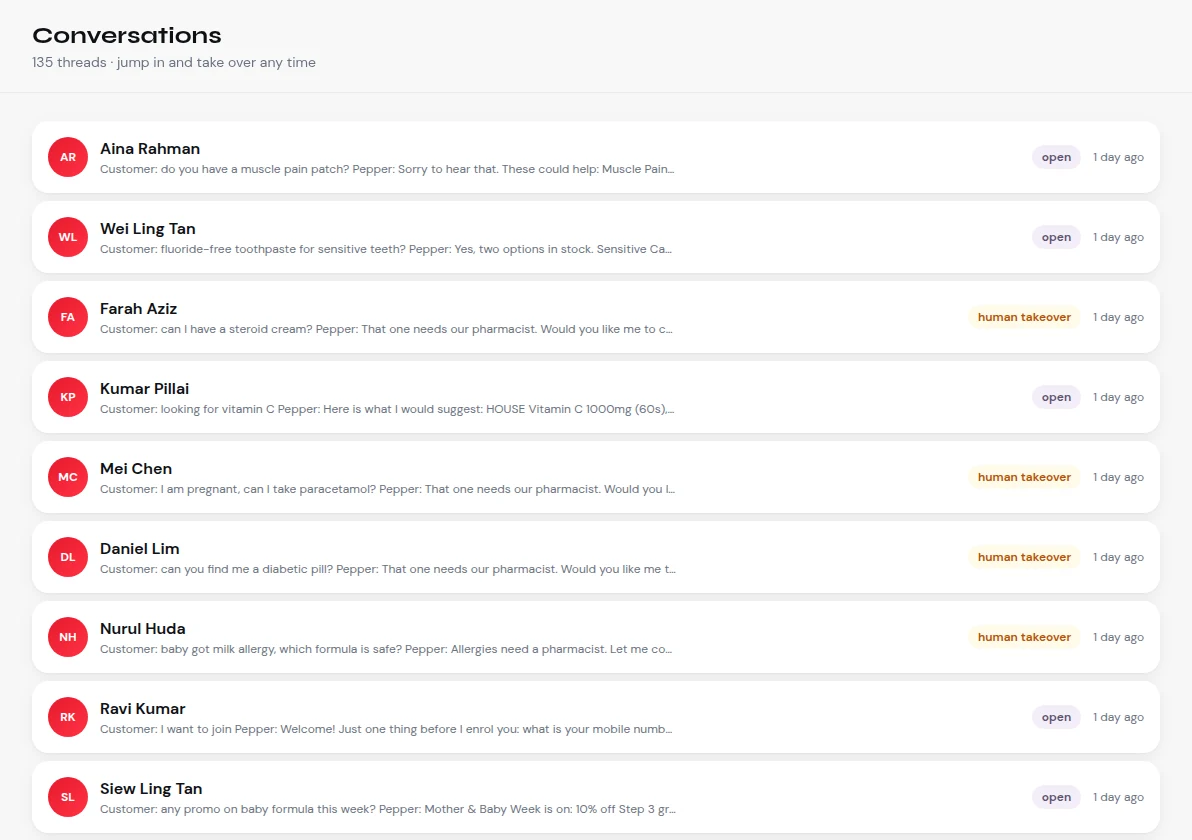Click '1 day ago' on Ravi Kumar's row
The width and height of the screenshot is (1192, 840).
click(1118, 717)
